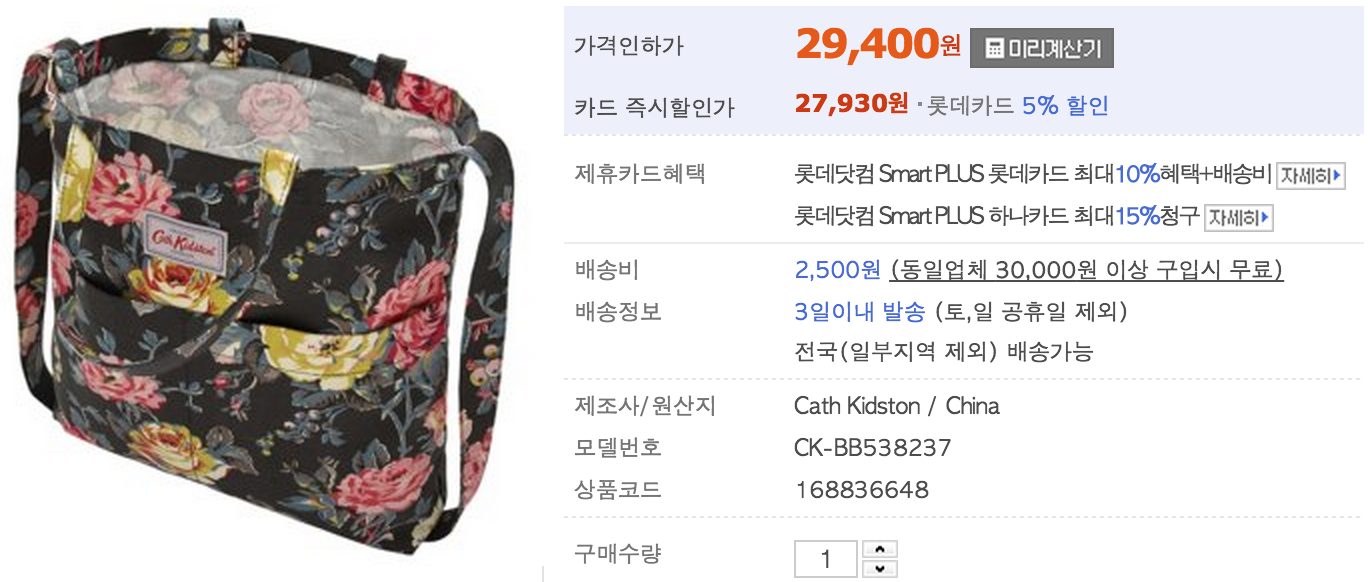Click the 27,930원 card discount price
This screenshot has width=1368, height=582.
(x=851, y=104)
